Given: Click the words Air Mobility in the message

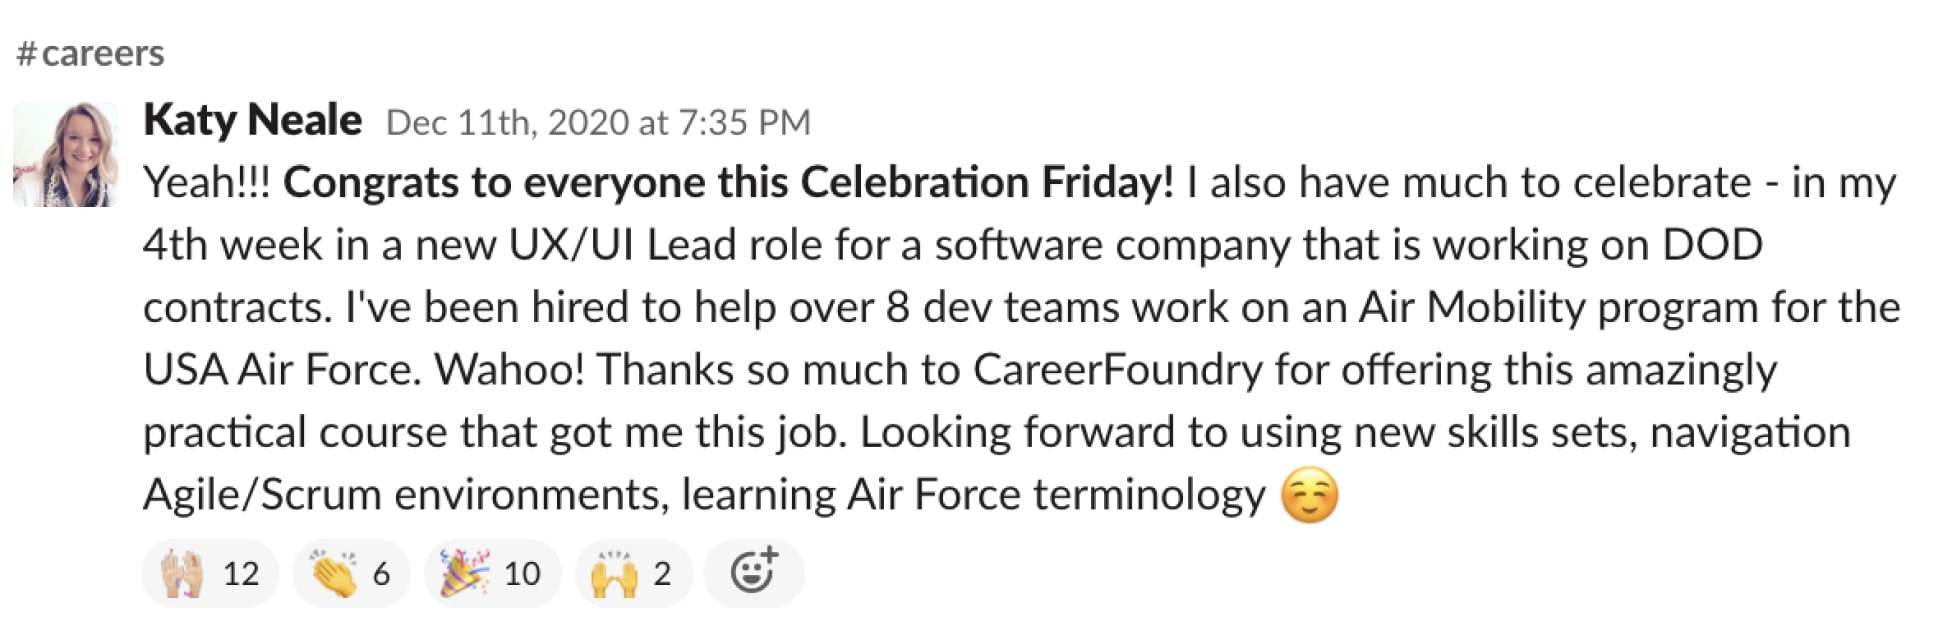Looking at the screenshot, I should [x=1472, y=307].
